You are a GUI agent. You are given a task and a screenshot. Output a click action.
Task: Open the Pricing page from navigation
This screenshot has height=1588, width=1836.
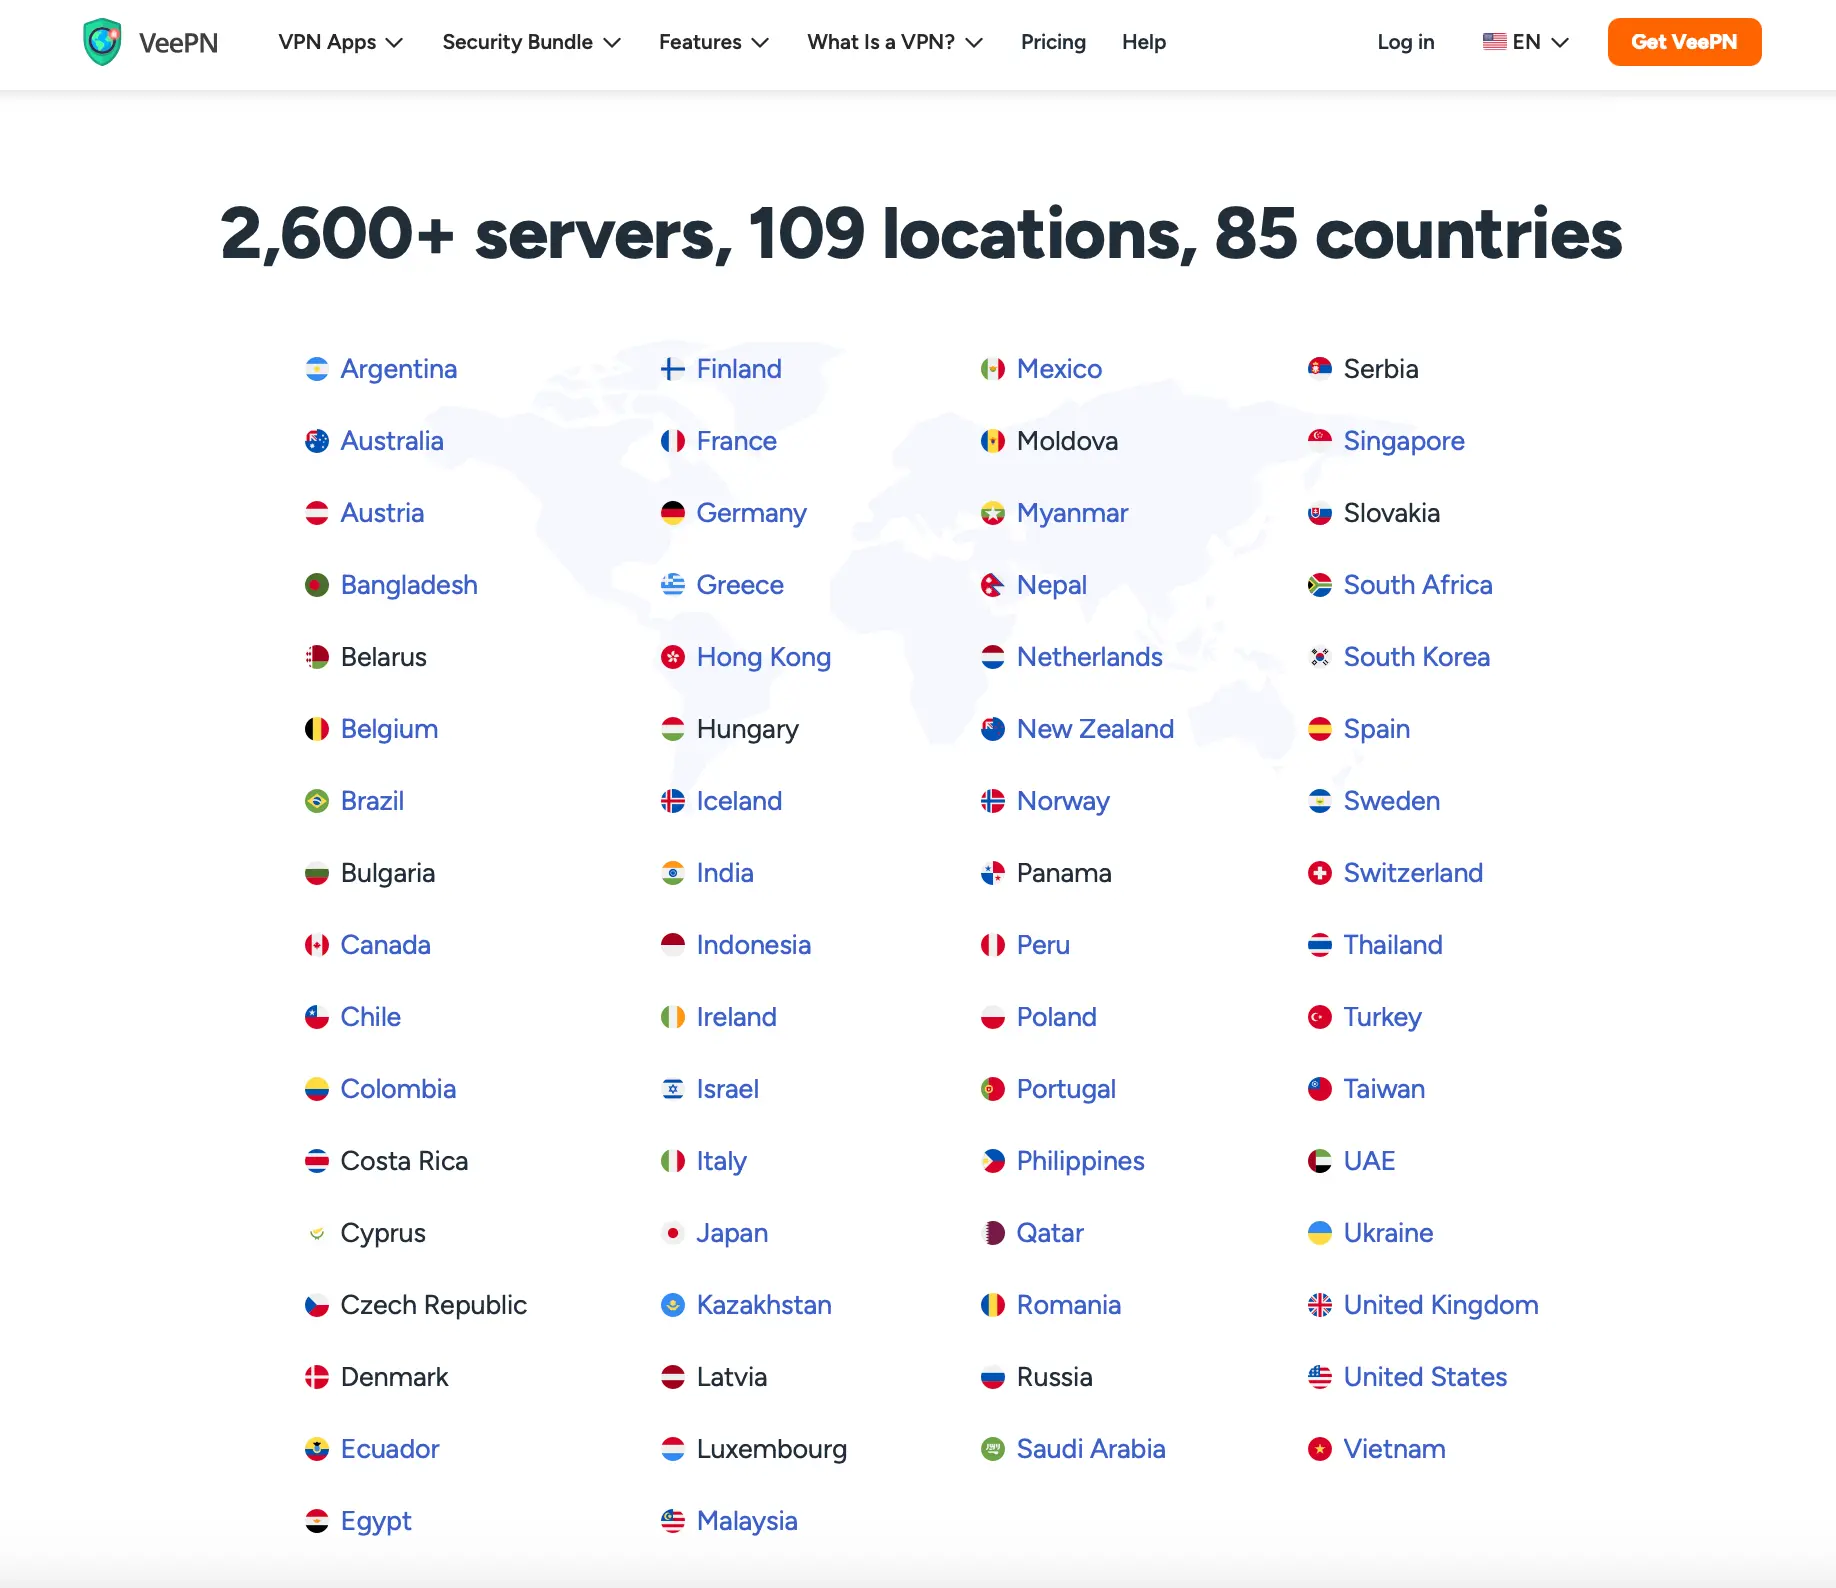pos(1053,42)
